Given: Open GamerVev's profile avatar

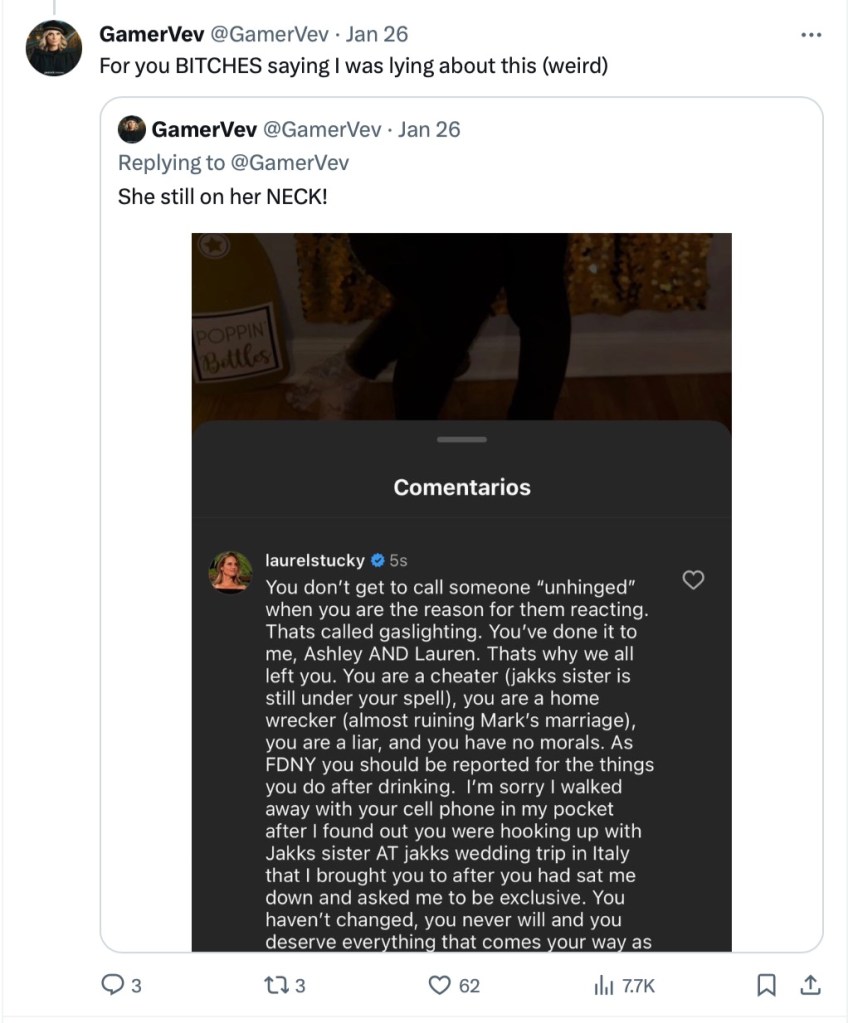Looking at the screenshot, I should 54,47.
